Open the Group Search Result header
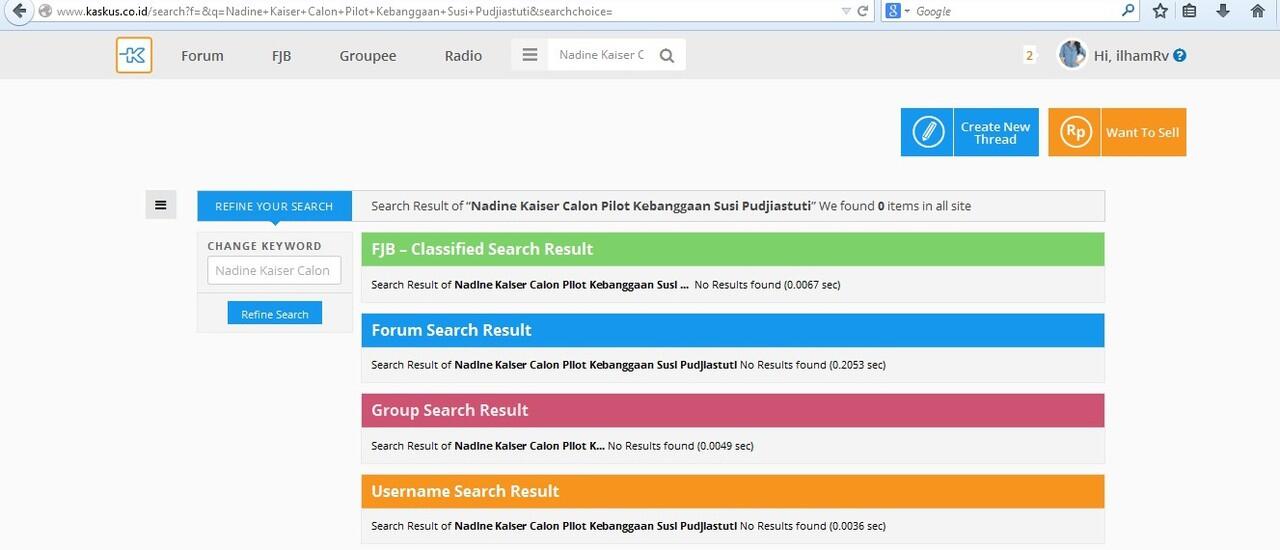Screen dimensions: 1280x550 [x=733, y=410]
